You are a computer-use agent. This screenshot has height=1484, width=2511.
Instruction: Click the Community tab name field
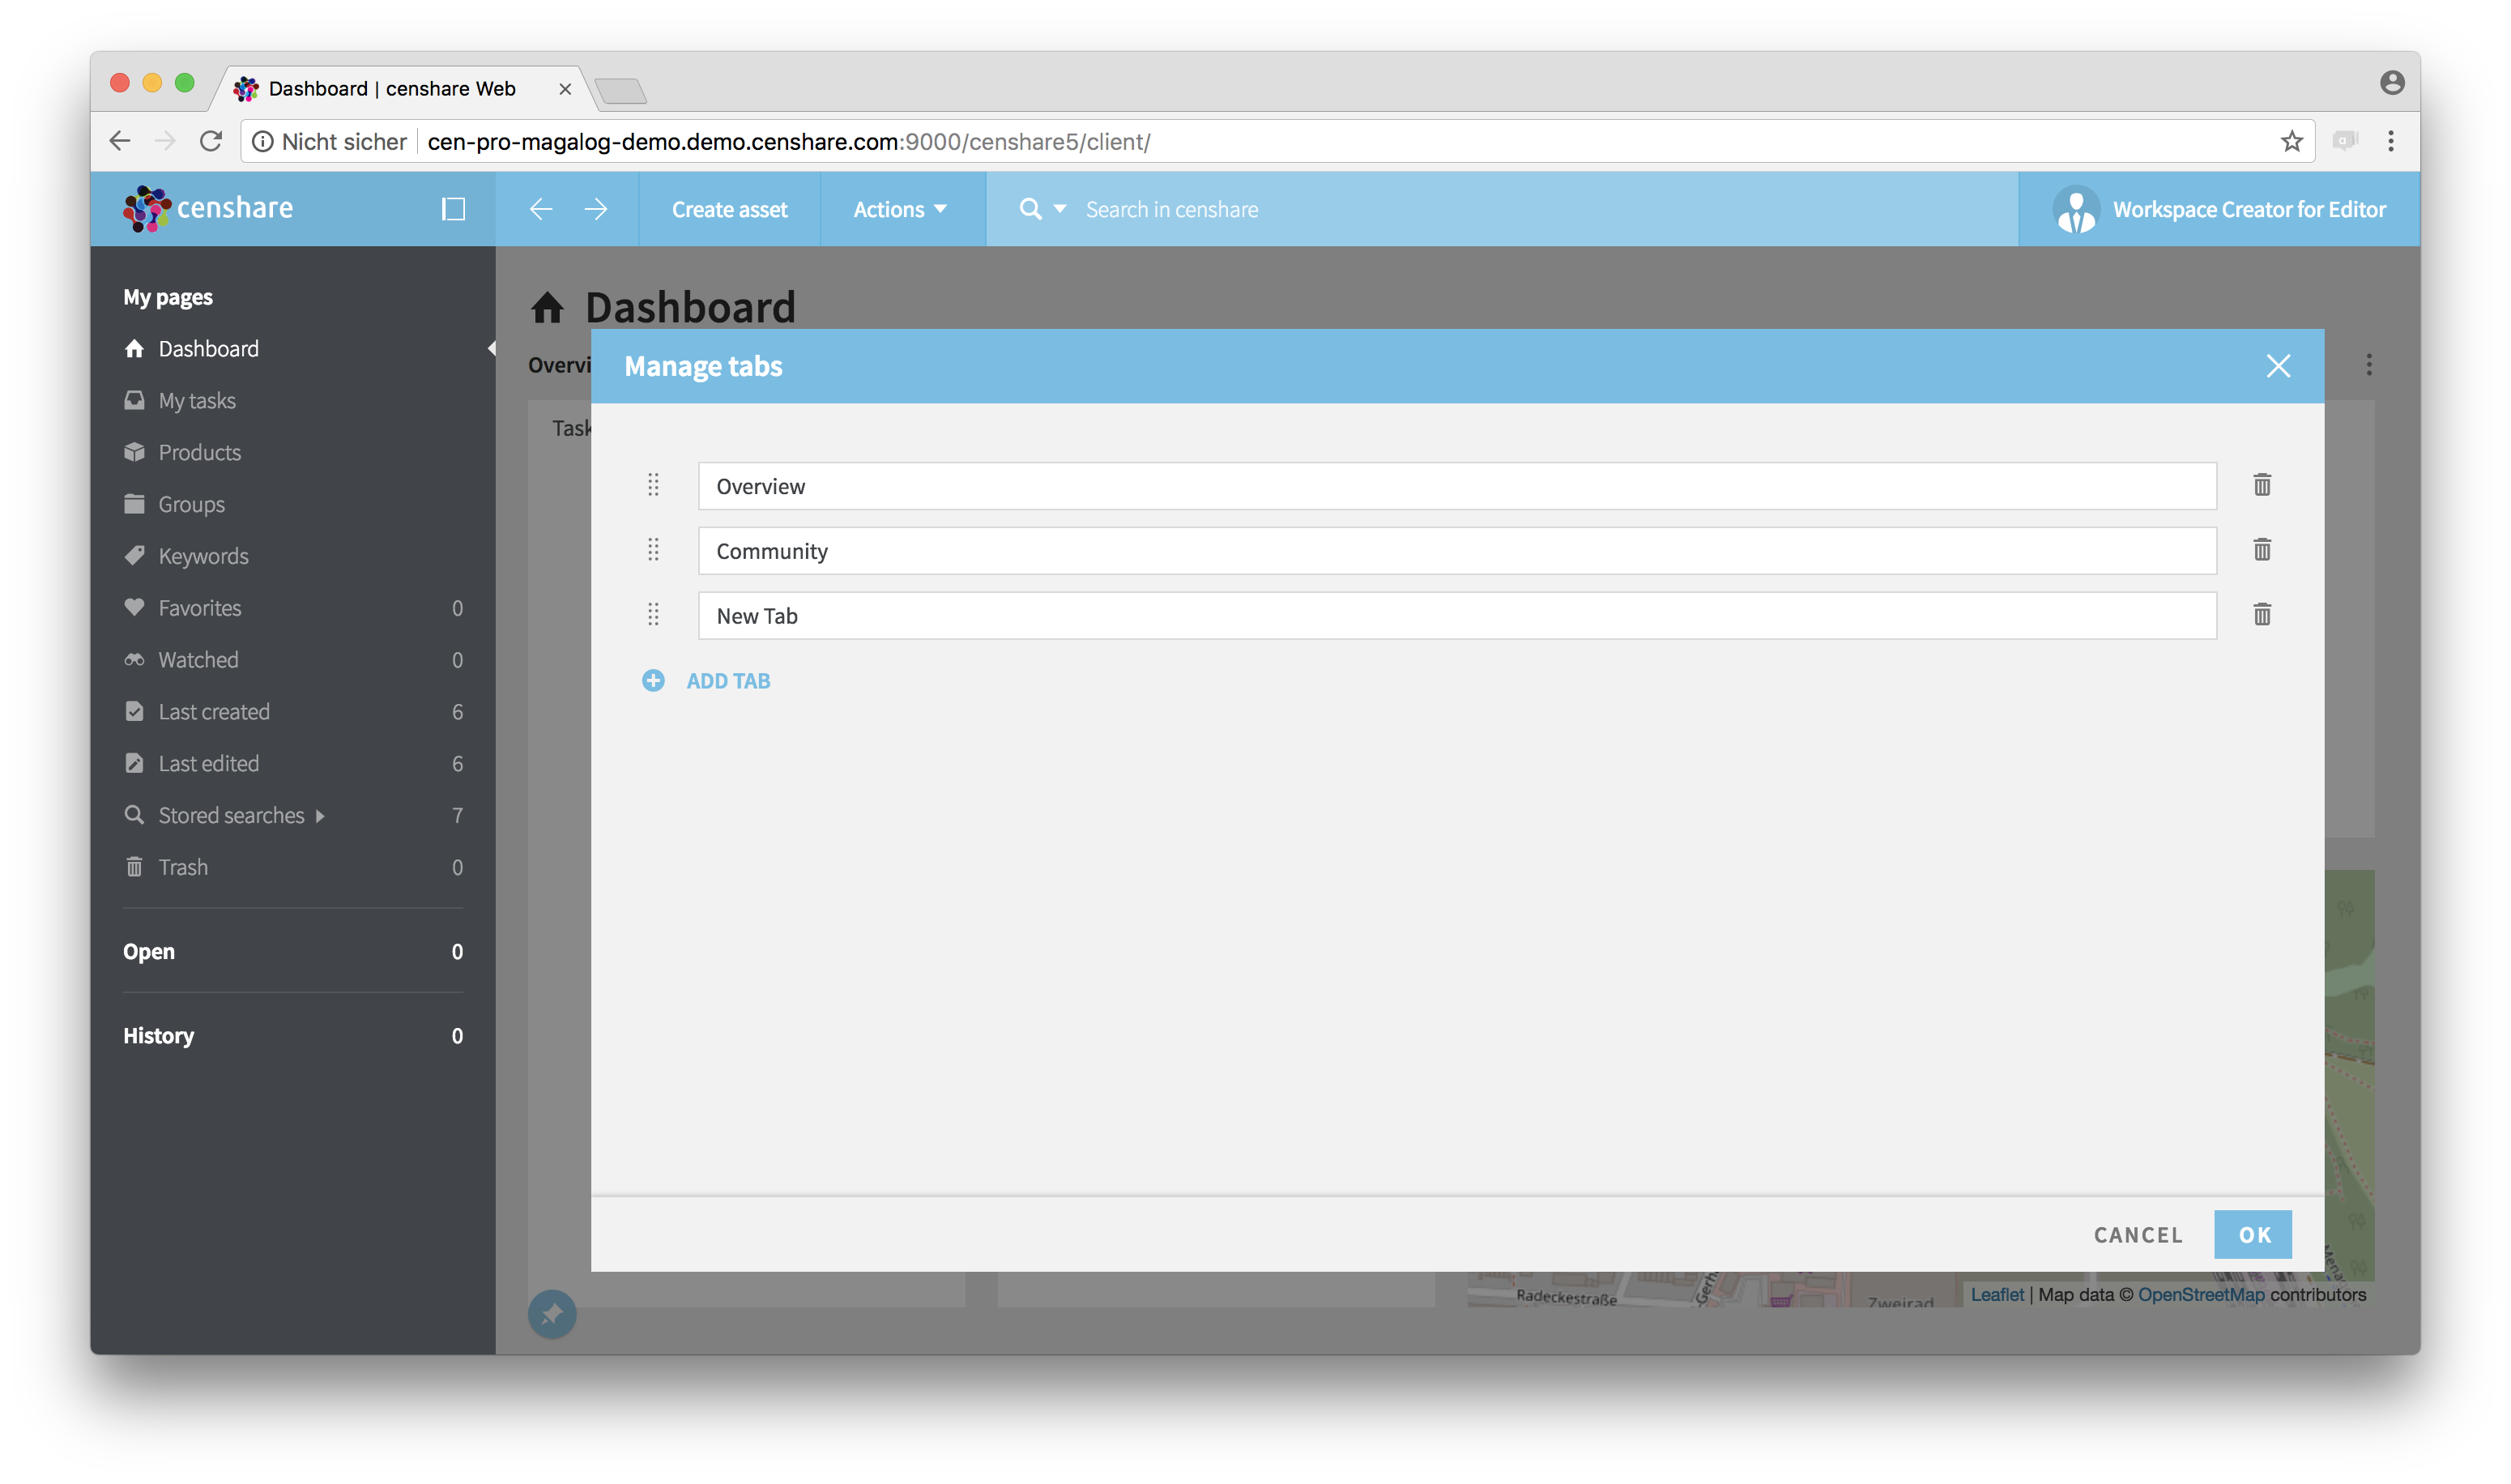tap(1456, 551)
